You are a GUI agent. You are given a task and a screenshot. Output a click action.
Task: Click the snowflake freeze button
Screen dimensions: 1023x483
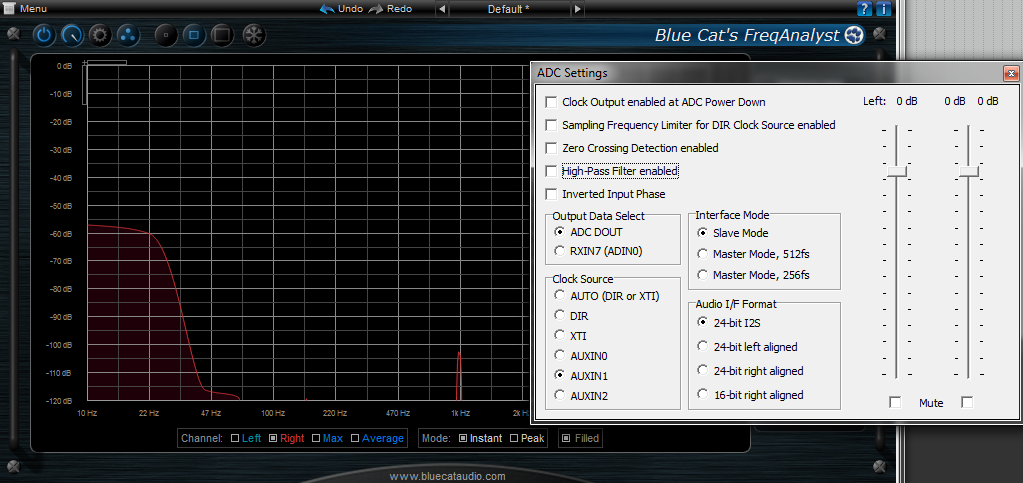pyautogui.click(x=253, y=35)
